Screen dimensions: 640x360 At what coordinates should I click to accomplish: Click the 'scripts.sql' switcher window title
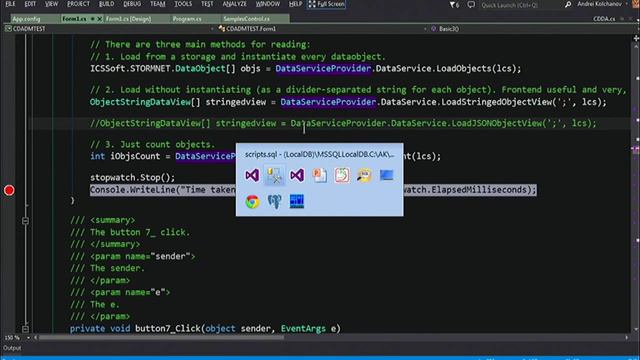[320, 155]
